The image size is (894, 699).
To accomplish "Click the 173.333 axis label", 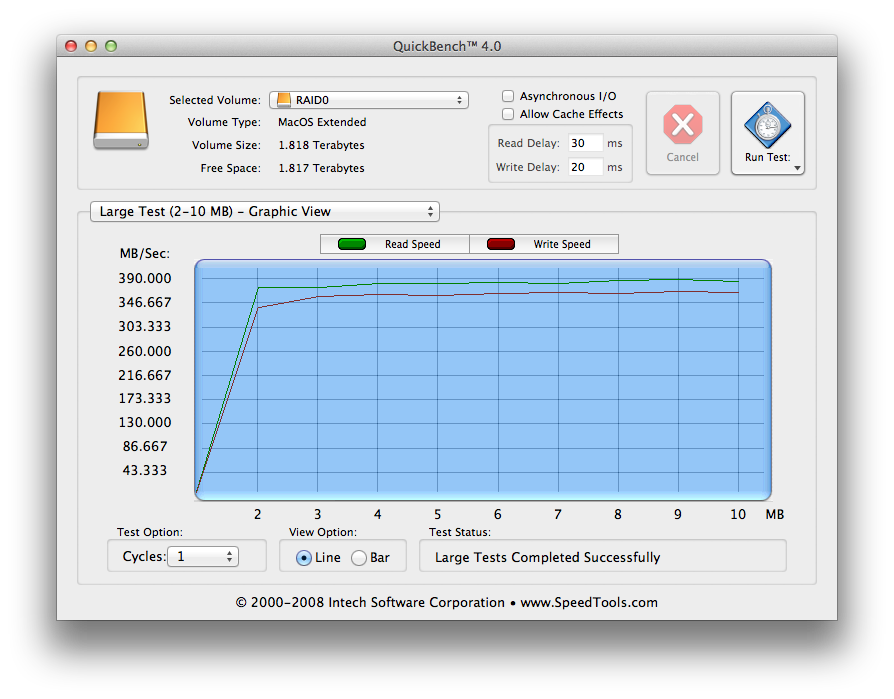I will coord(145,398).
